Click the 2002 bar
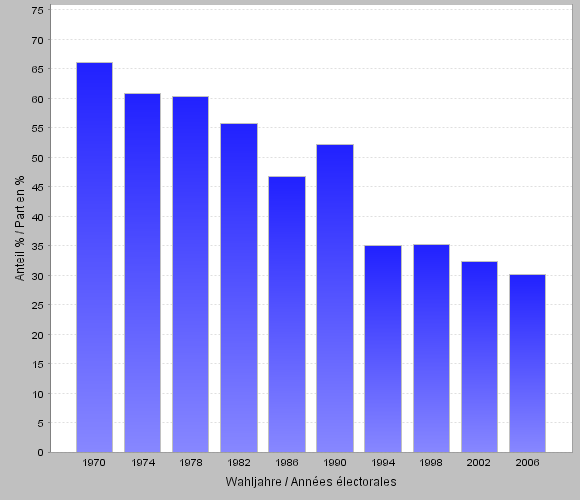 [479, 357]
